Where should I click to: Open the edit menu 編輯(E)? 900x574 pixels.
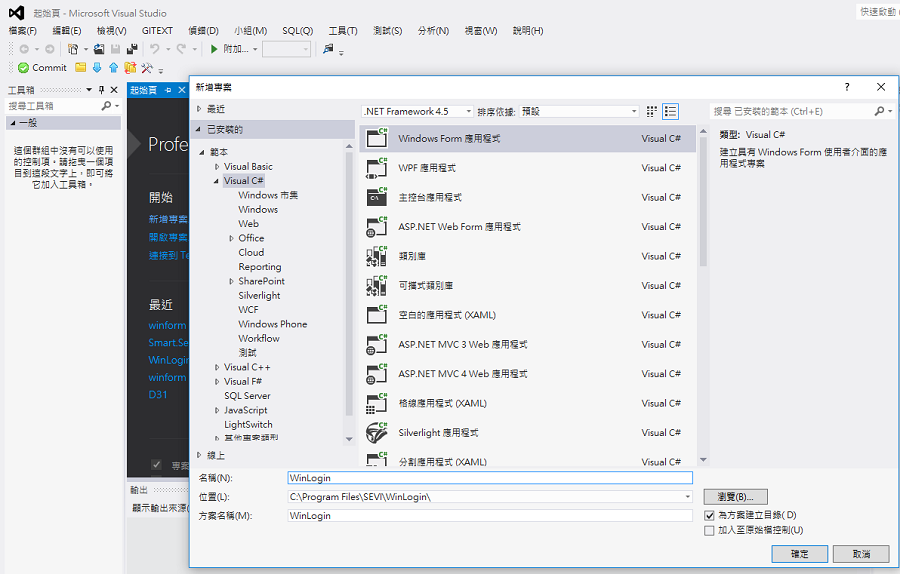click(67, 30)
